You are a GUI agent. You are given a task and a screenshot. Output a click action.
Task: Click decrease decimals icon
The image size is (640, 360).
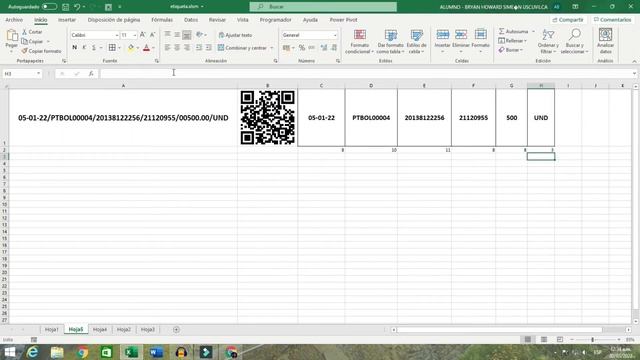334,48
